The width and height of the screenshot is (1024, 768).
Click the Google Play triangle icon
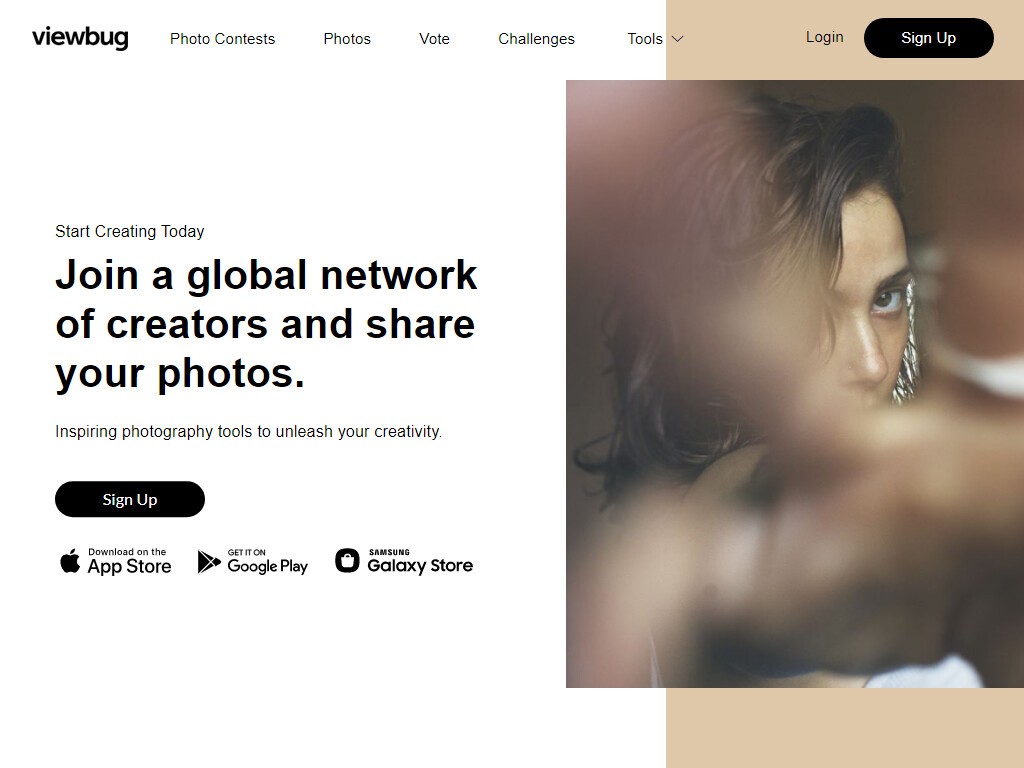point(208,562)
